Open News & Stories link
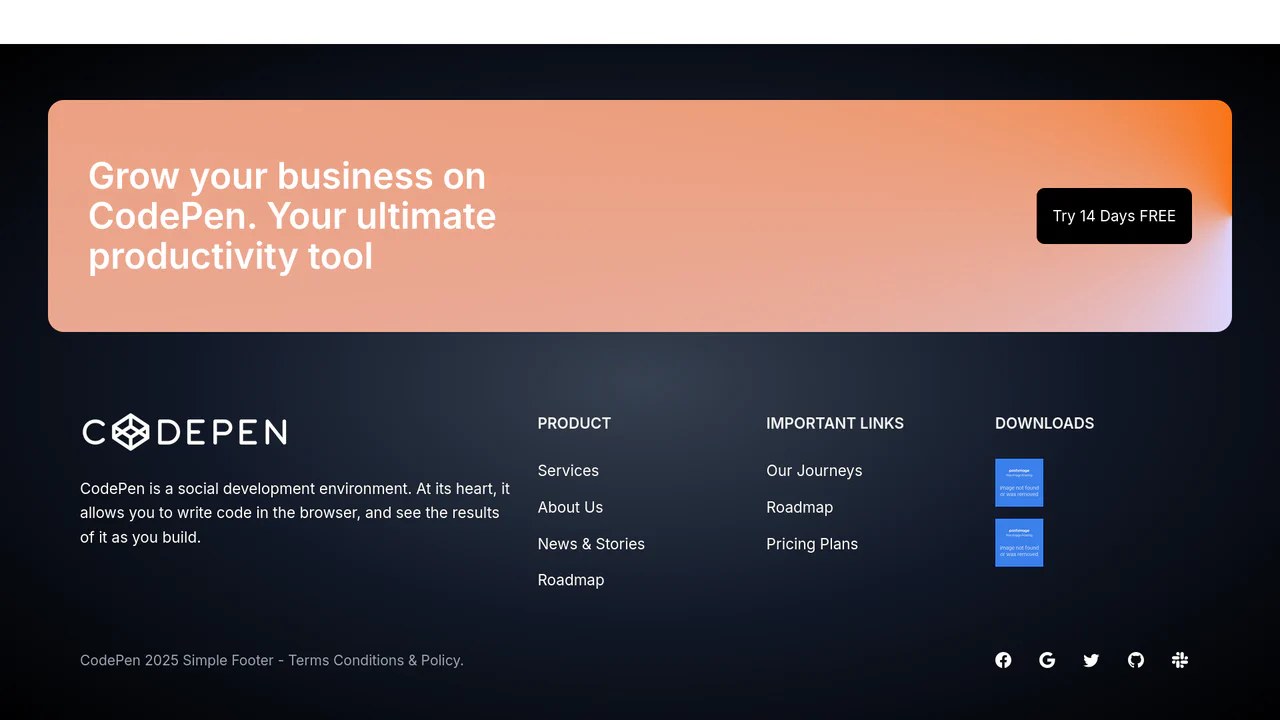The height and width of the screenshot is (720, 1280). (591, 544)
